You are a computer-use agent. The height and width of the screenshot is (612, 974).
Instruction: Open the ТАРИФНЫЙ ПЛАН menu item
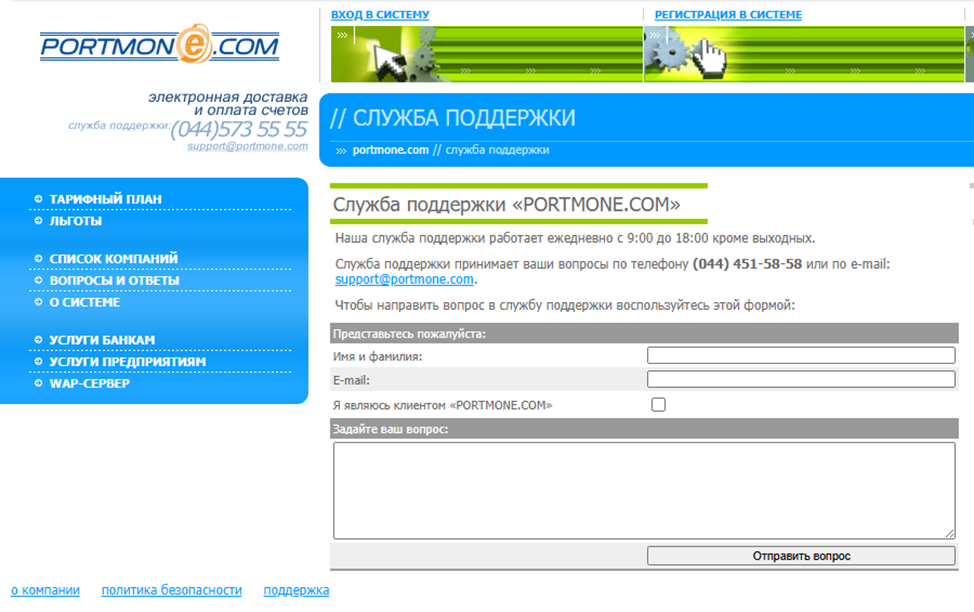coord(105,199)
